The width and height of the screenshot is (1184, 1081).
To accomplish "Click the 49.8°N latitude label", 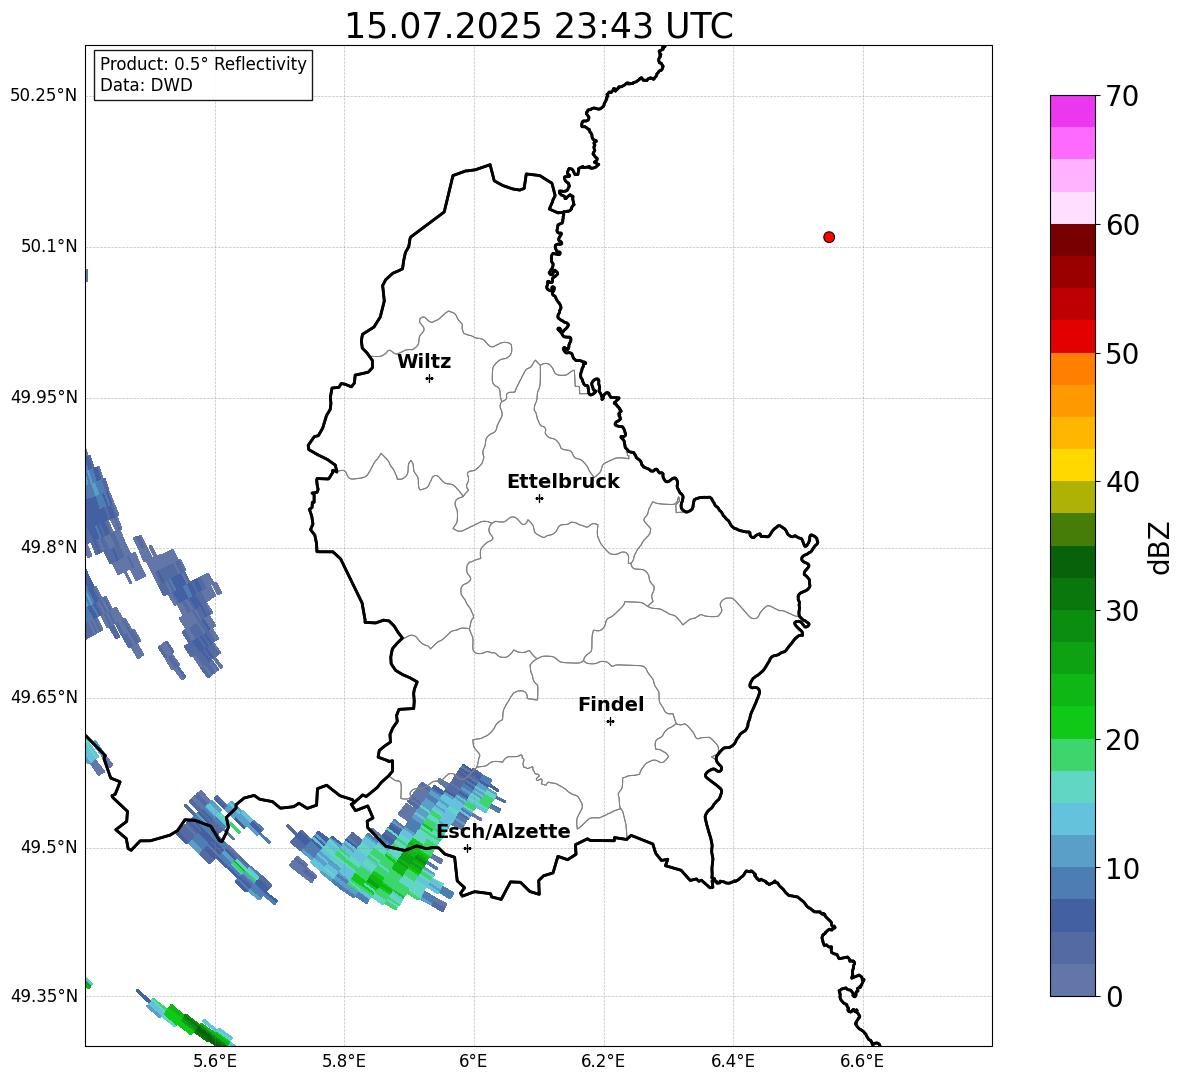I will tap(49, 547).
